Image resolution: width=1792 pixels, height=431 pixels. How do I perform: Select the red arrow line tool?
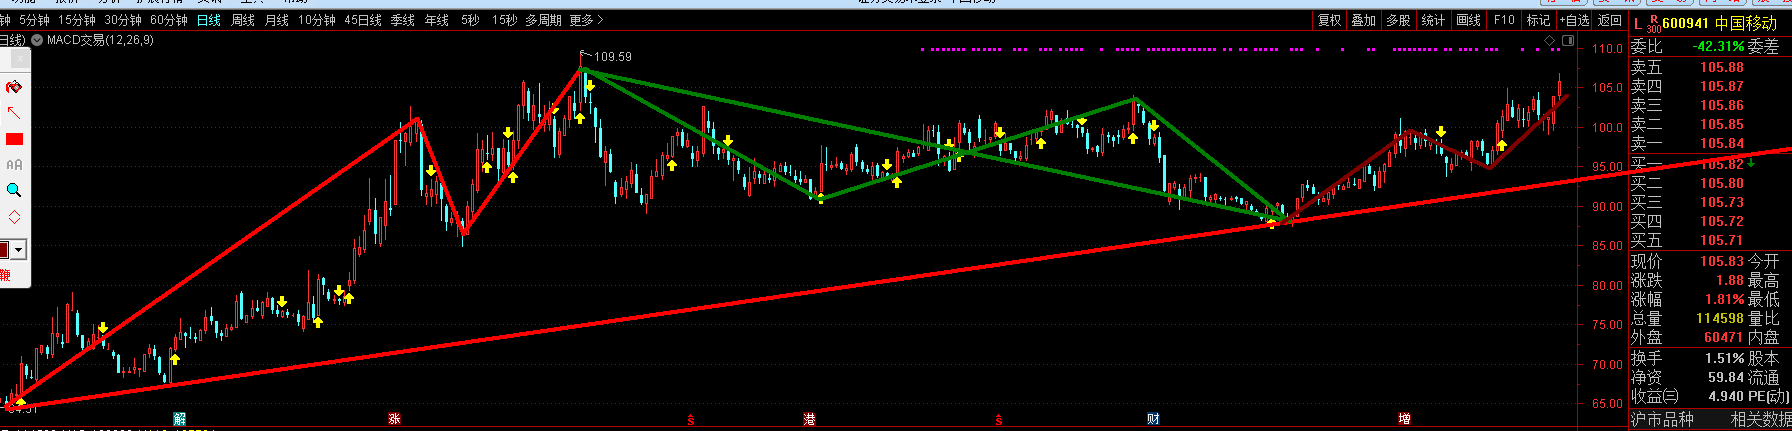14,113
